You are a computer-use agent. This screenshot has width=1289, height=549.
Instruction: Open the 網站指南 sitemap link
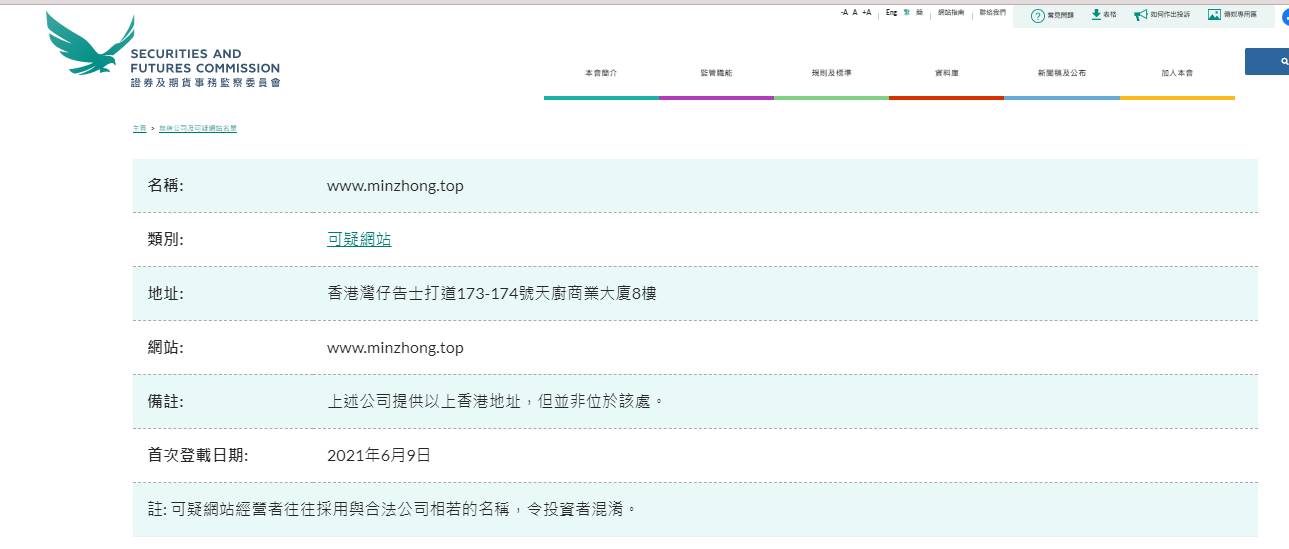[951, 13]
